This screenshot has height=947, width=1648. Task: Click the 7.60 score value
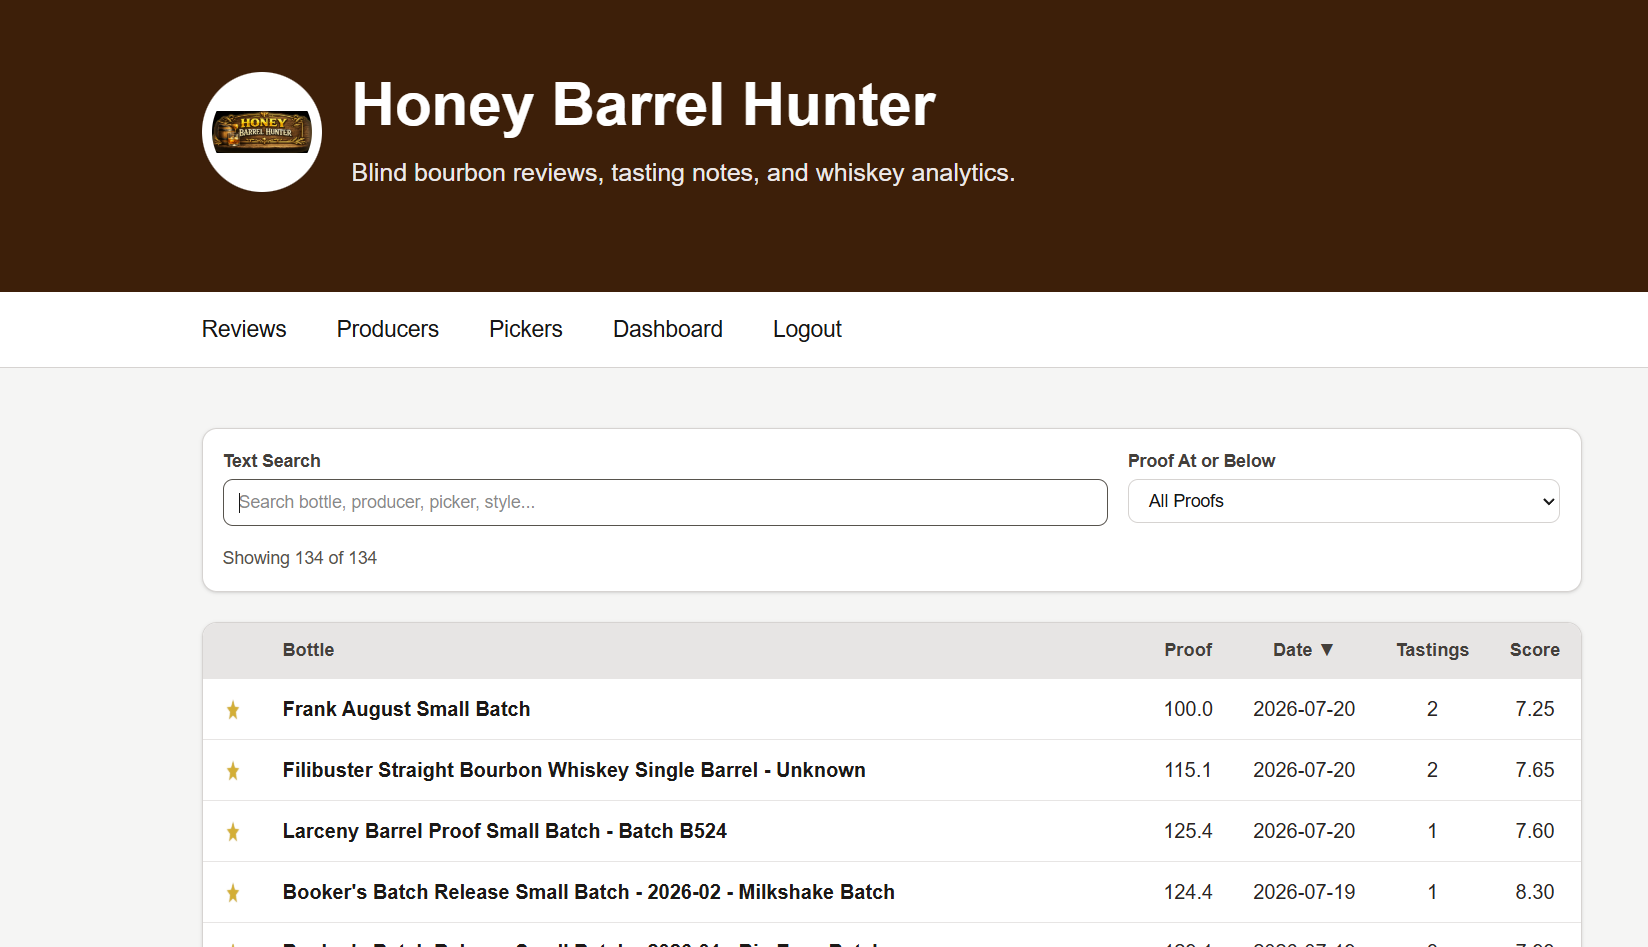coord(1535,831)
